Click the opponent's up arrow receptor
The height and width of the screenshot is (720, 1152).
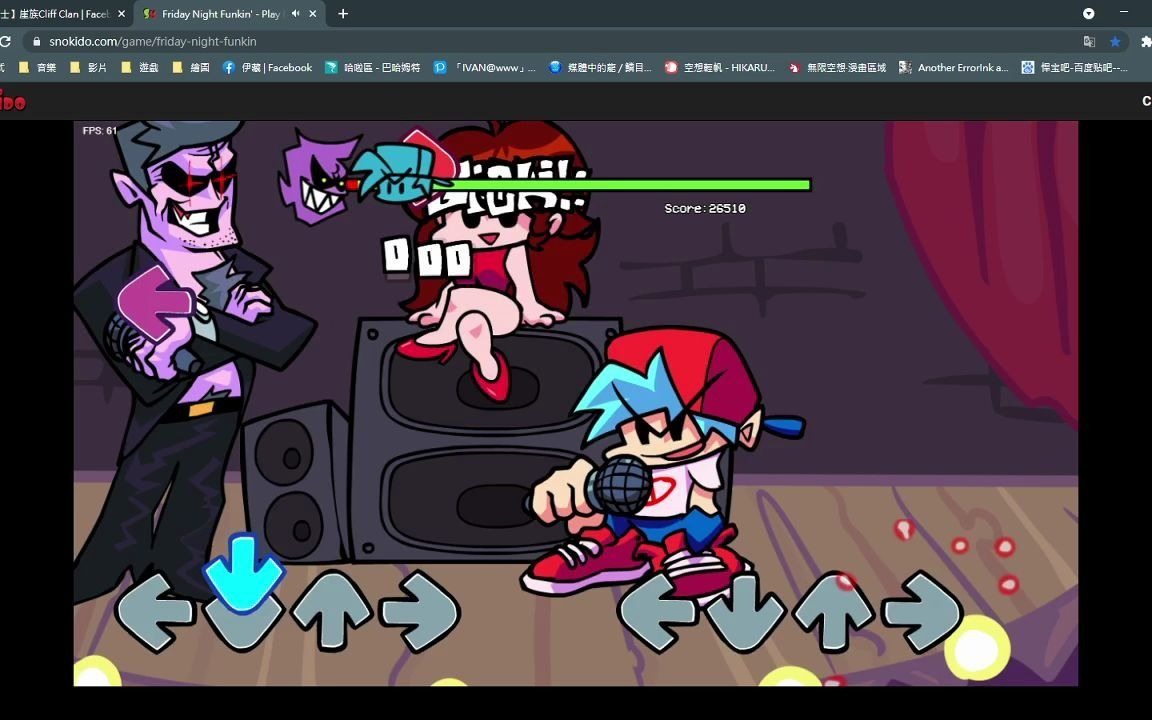tap(332, 611)
